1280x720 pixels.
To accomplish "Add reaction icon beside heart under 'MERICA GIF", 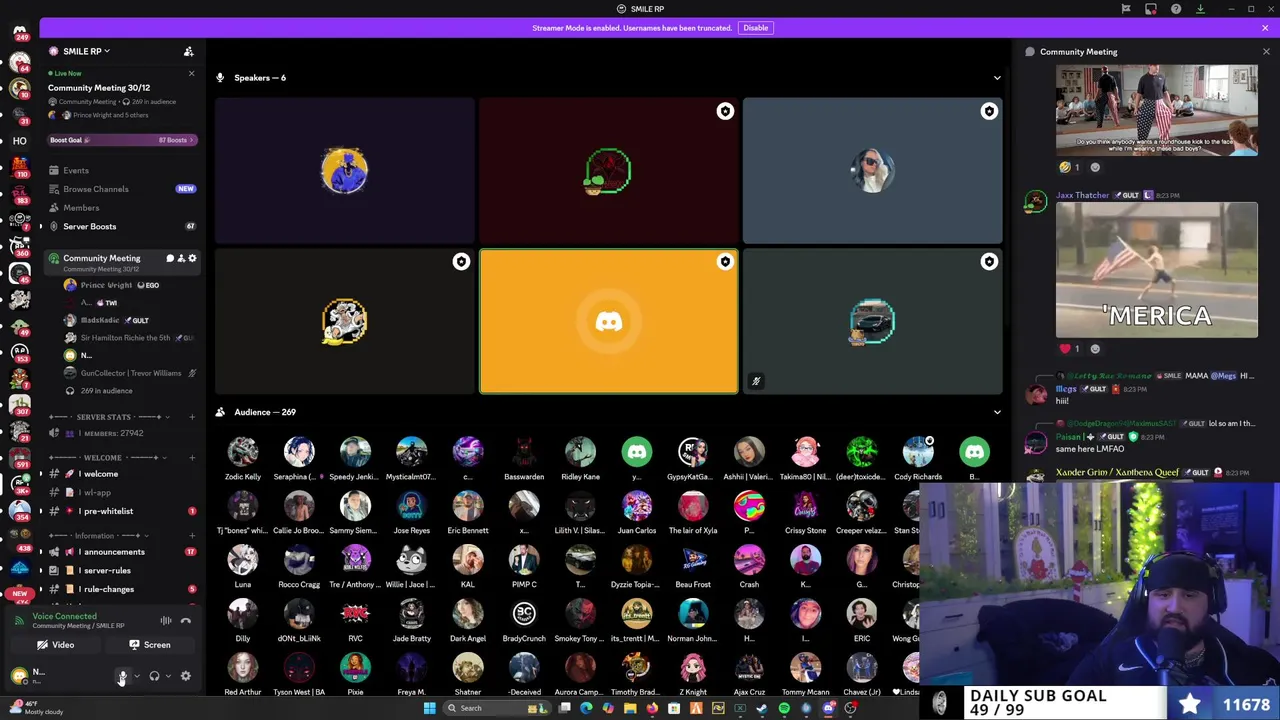I will pos(1095,349).
